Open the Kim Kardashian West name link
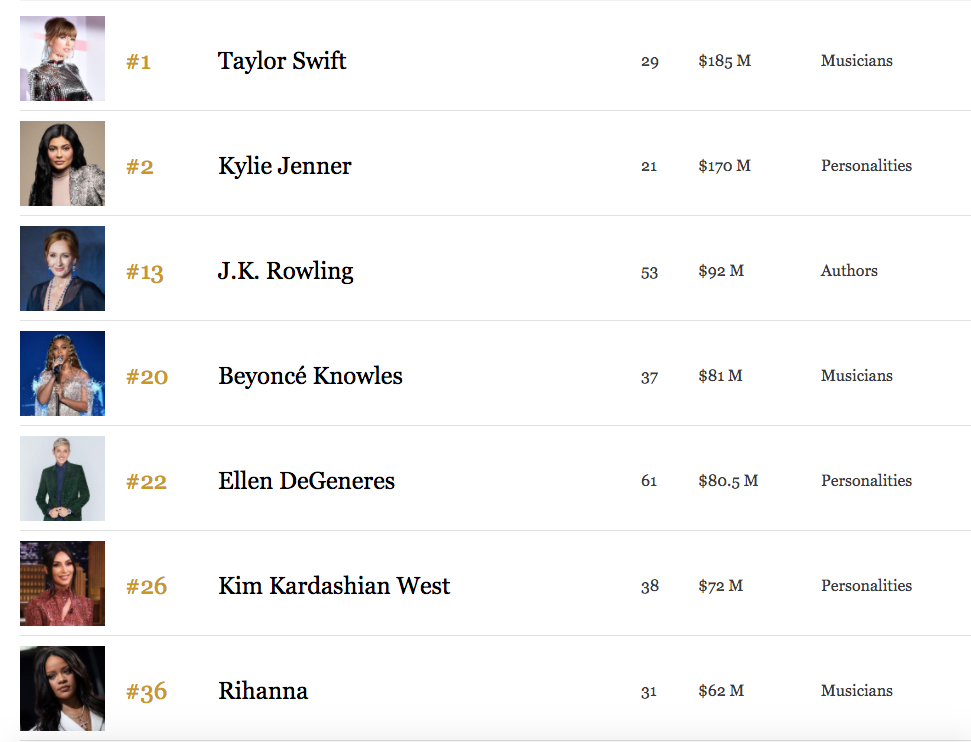 coord(334,586)
